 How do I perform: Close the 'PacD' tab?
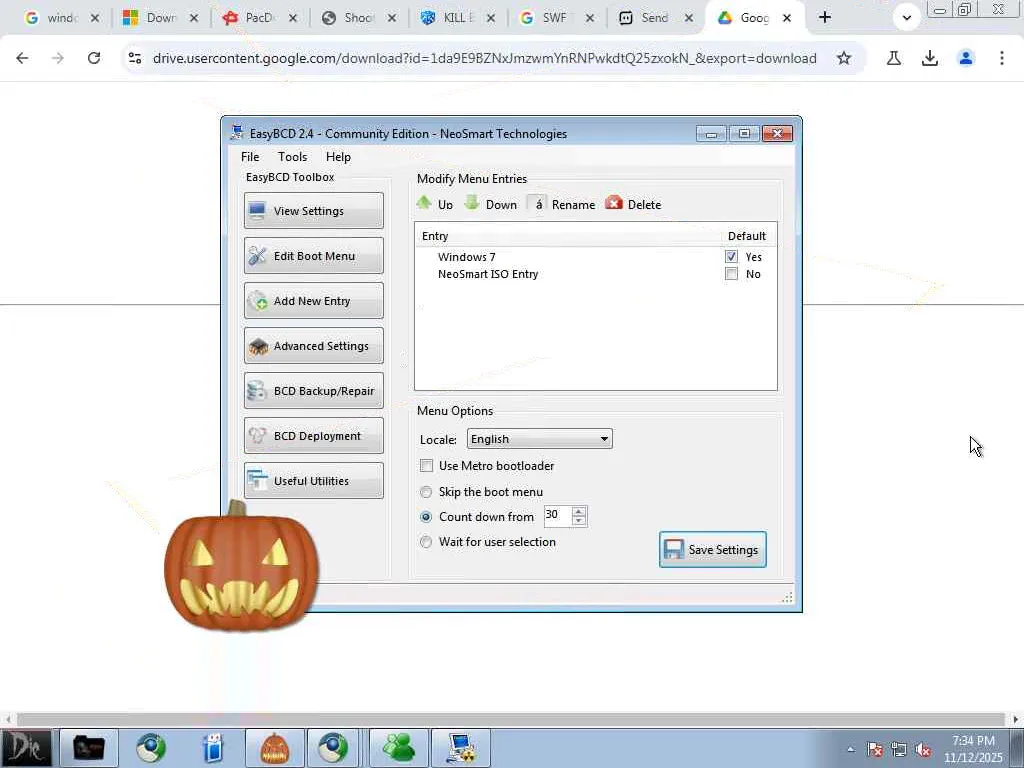click(x=293, y=18)
